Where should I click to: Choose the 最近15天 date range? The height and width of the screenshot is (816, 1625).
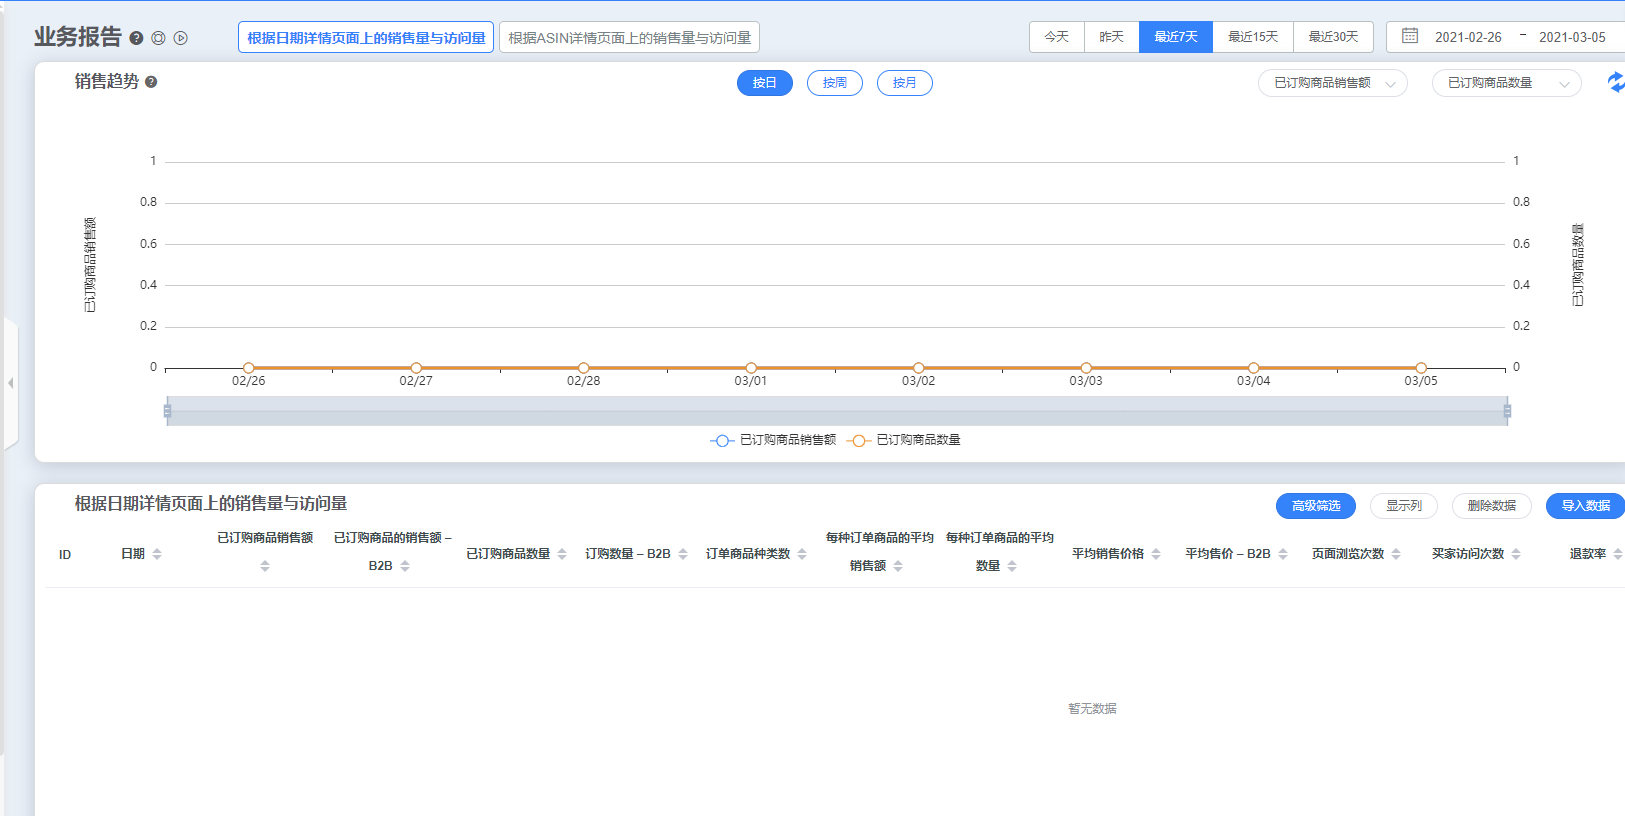[1253, 37]
